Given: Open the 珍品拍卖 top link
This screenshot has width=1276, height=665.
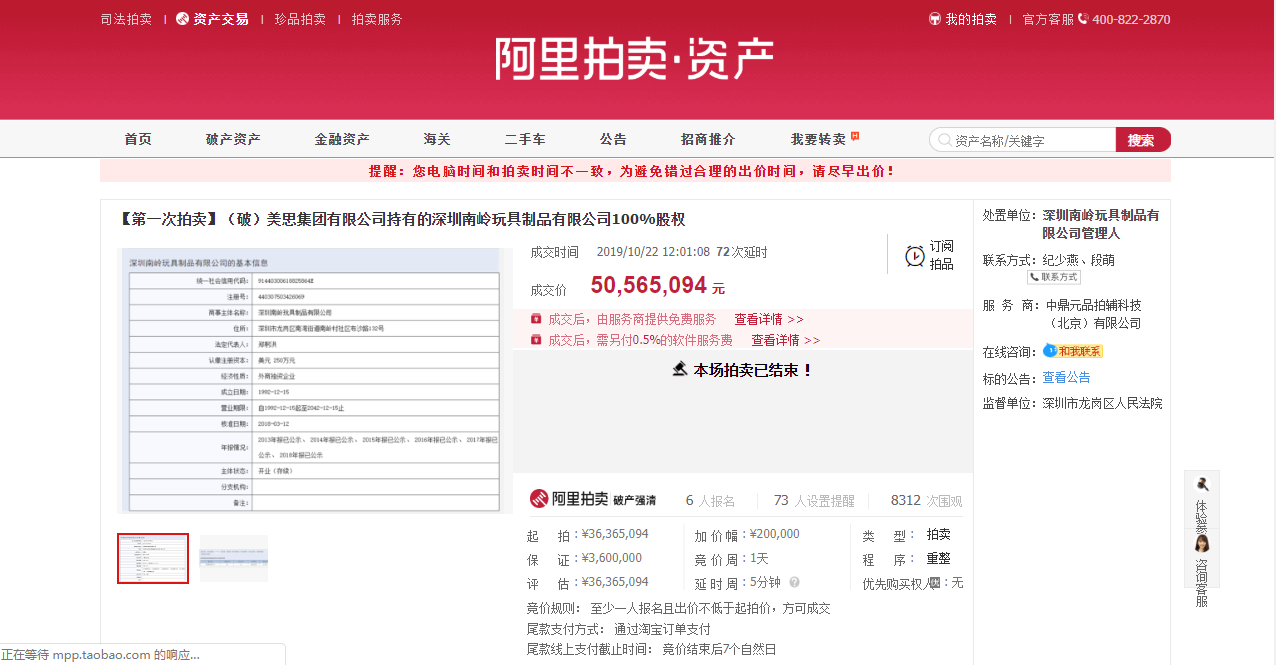Looking at the screenshot, I should click(x=301, y=19).
